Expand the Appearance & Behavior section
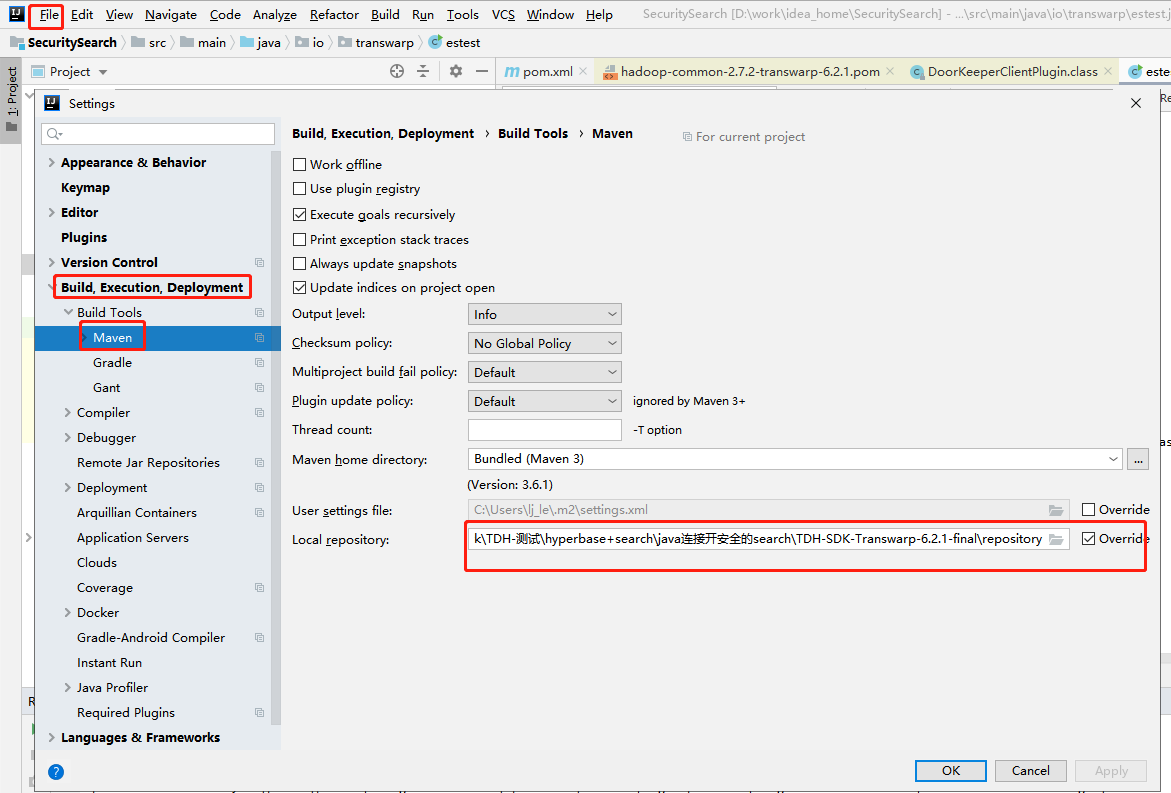Image resolution: width=1171 pixels, height=793 pixels. pyautogui.click(x=52, y=163)
